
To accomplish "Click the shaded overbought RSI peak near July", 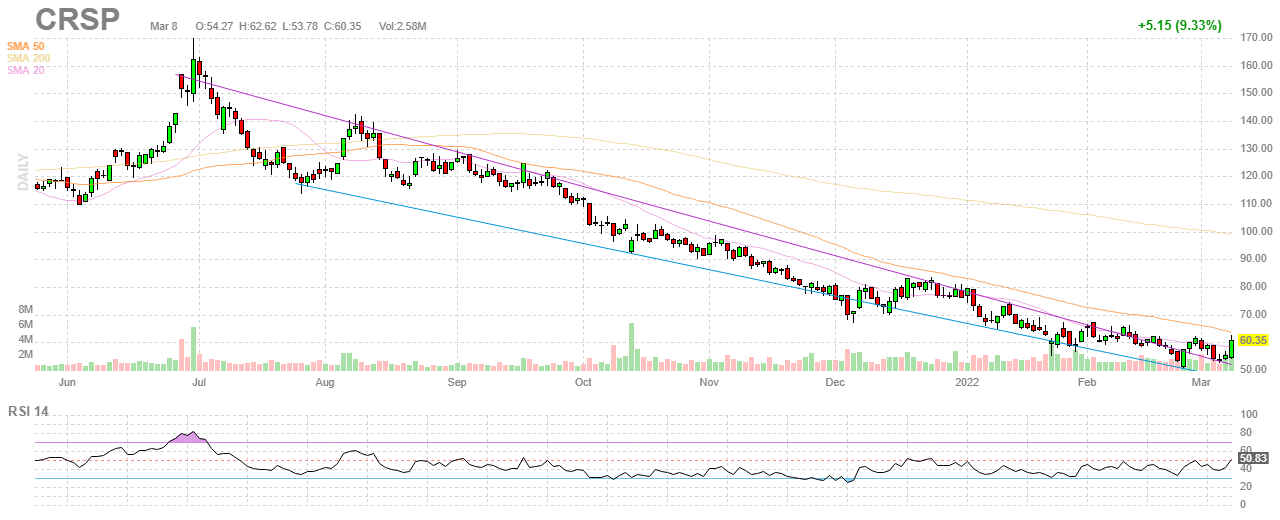I will (x=188, y=437).
